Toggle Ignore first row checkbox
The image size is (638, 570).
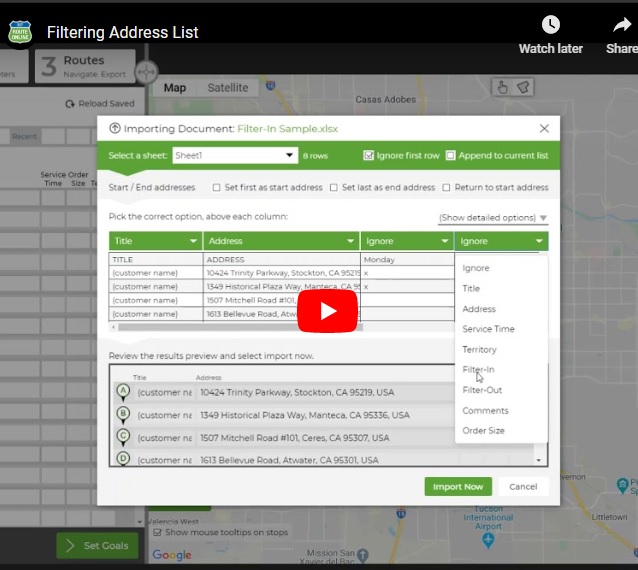pos(368,155)
